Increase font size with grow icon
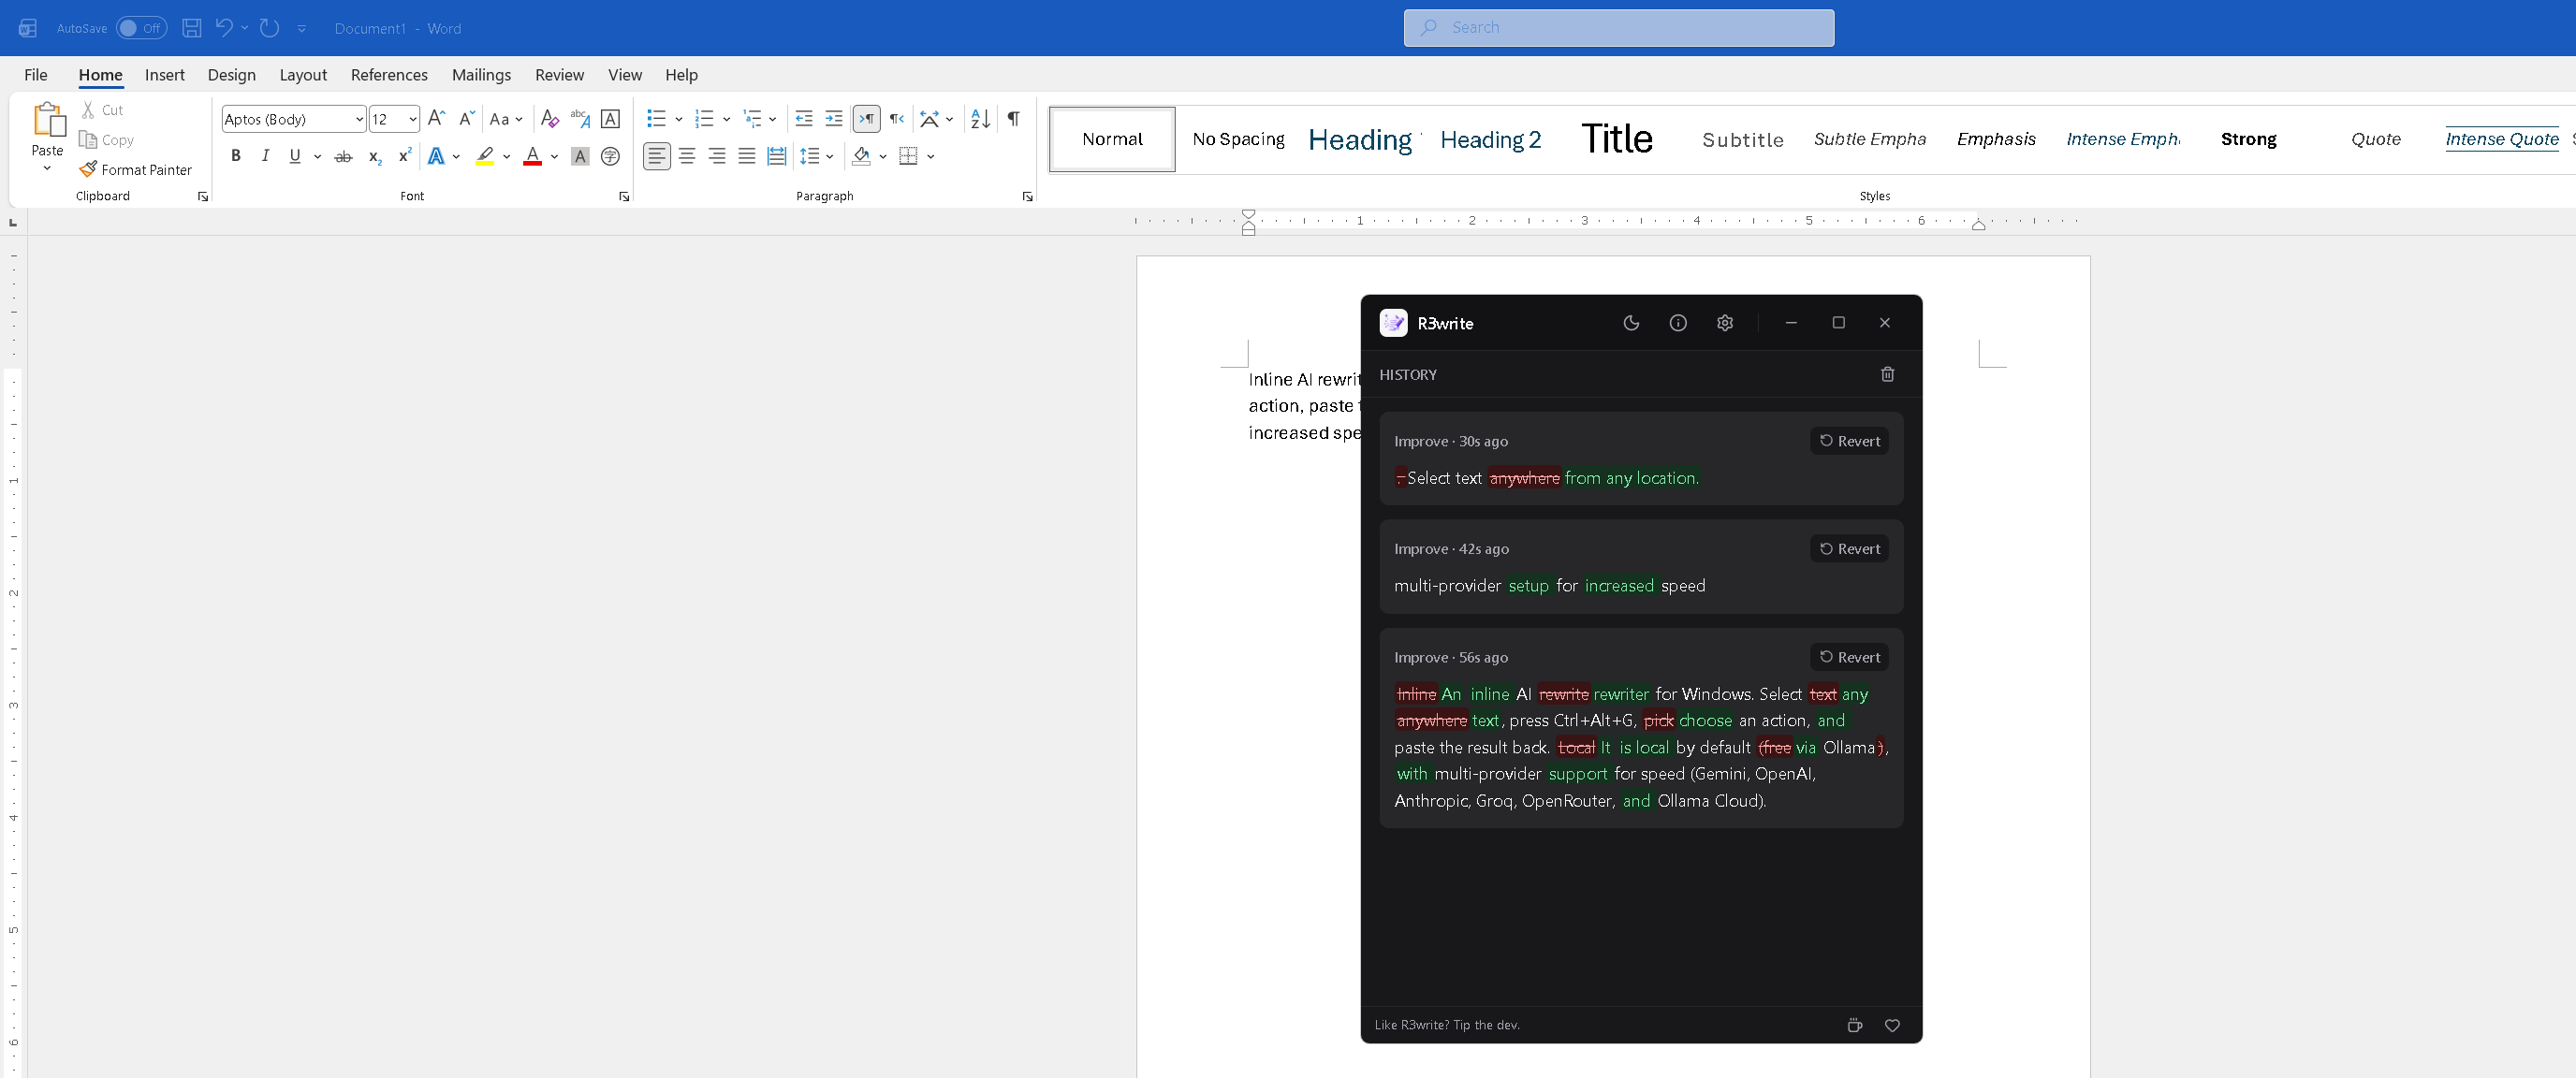Screen dimensions: 2576x1078 click(x=436, y=119)
